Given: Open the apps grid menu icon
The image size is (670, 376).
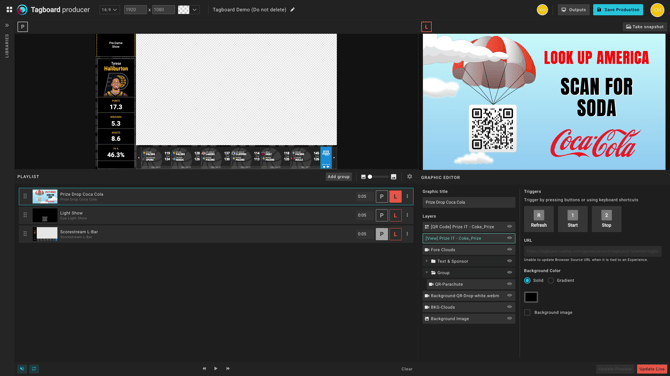Looking at the screenshot, I should [9, 9].
